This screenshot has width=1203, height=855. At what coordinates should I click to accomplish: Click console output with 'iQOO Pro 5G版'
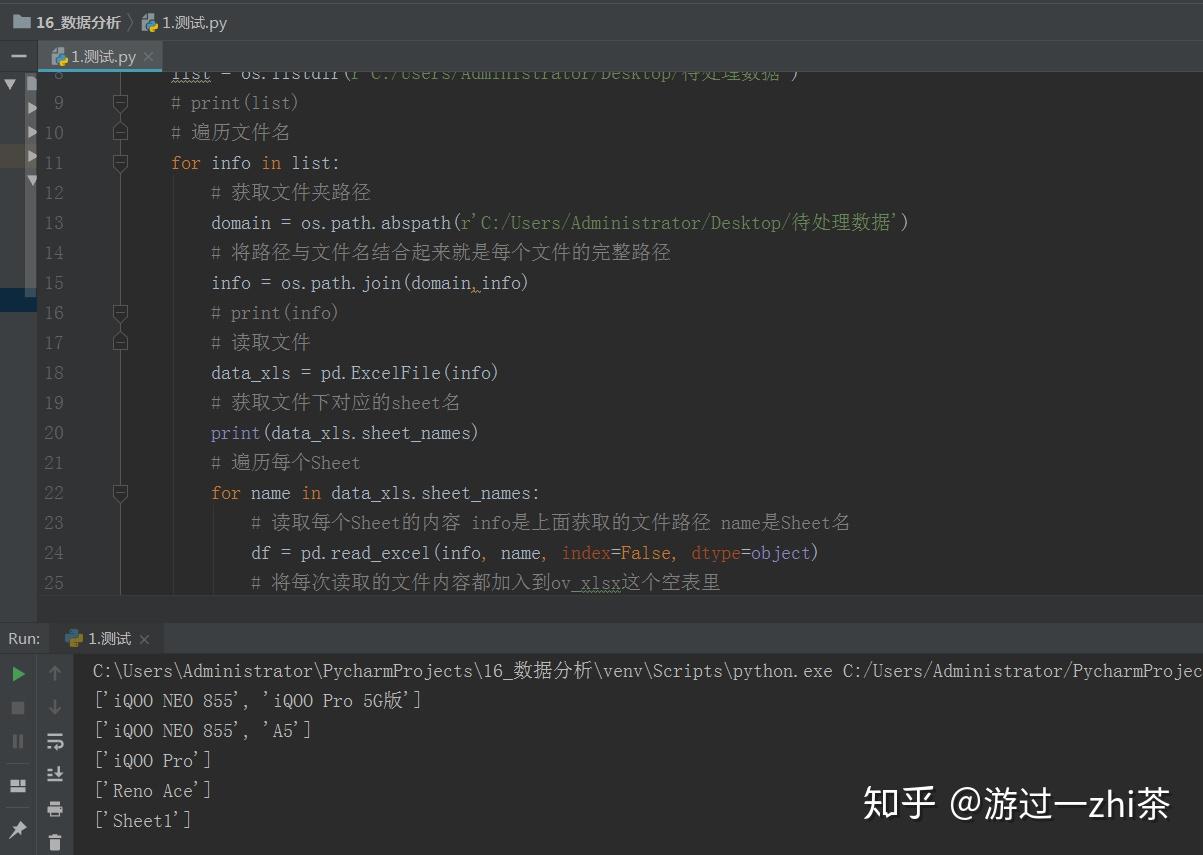coord(257,701)
